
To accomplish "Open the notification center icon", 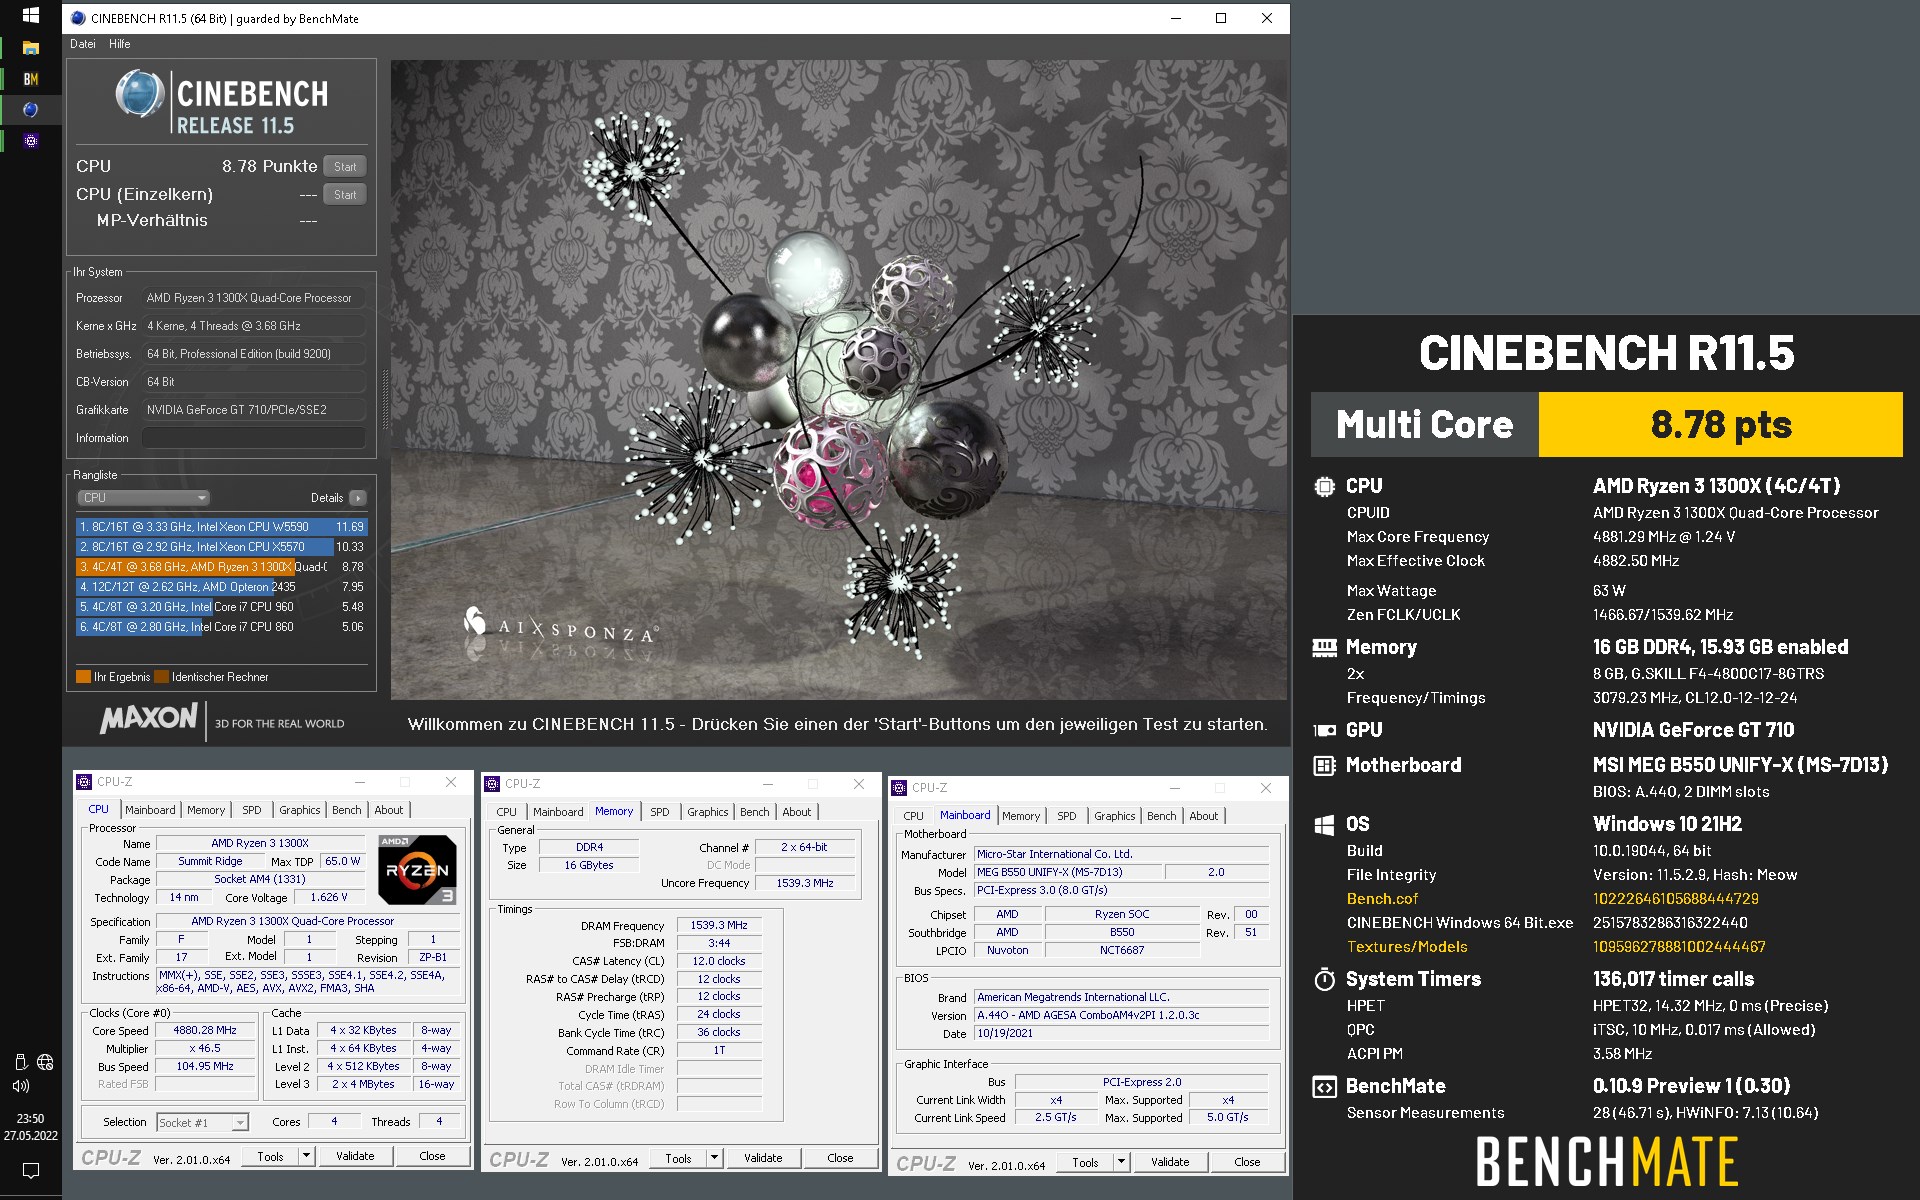I will [x=30, y=1170].
